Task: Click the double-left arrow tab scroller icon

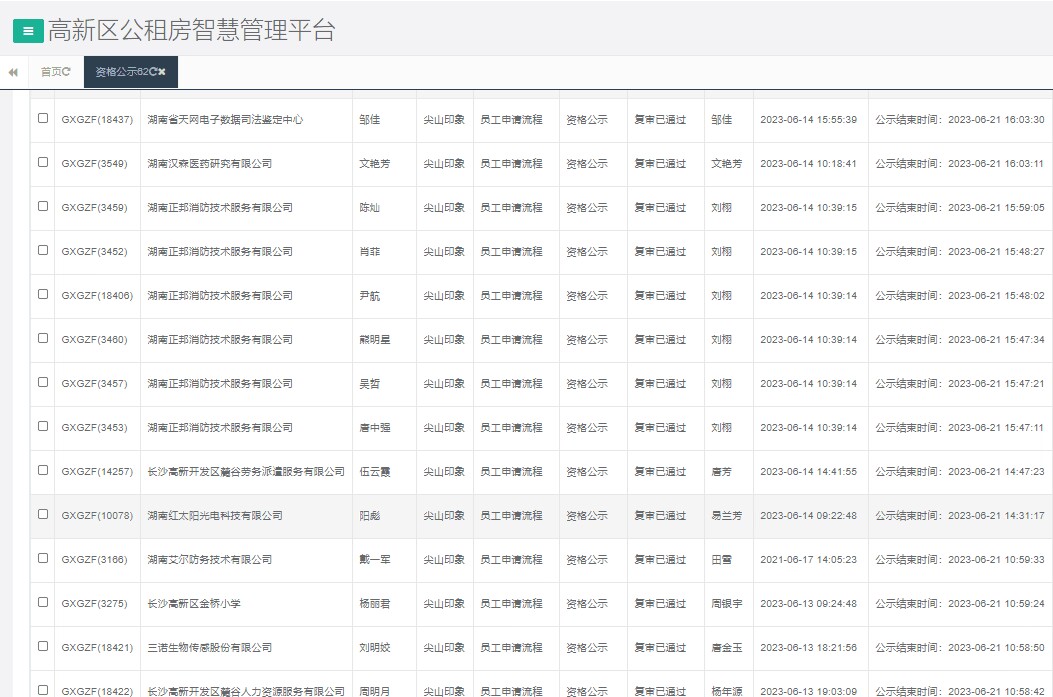Action: 12,71
